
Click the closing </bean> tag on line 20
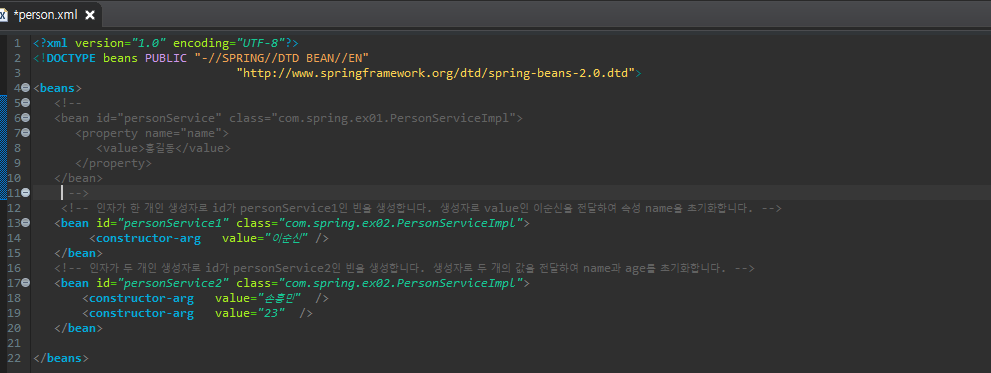click(78, 329)
